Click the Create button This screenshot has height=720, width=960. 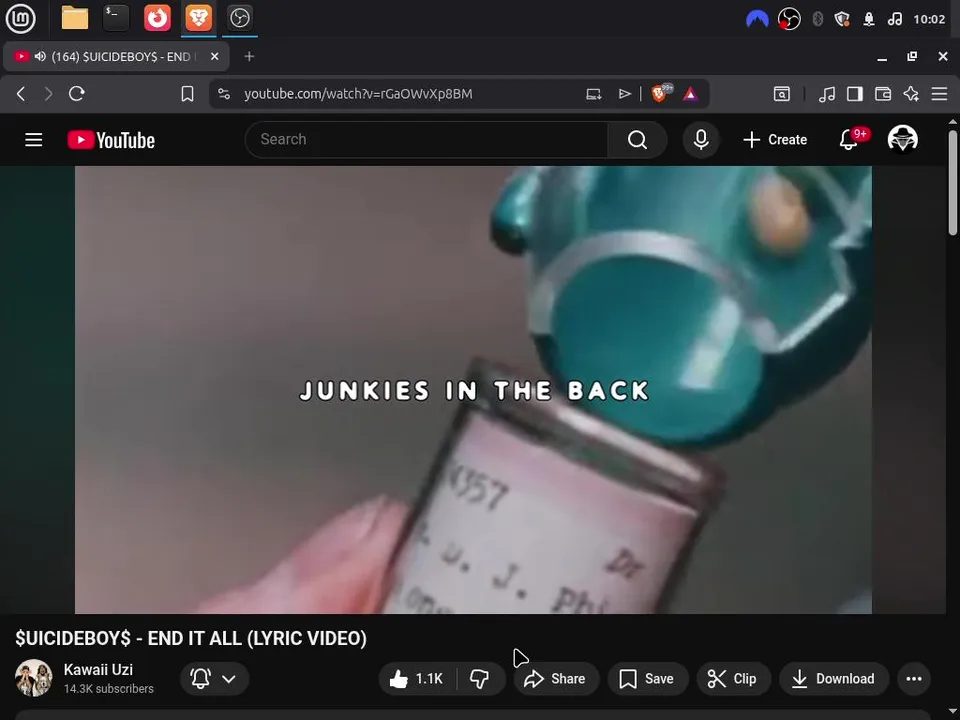pyautogui.click(x=775, y=140)
